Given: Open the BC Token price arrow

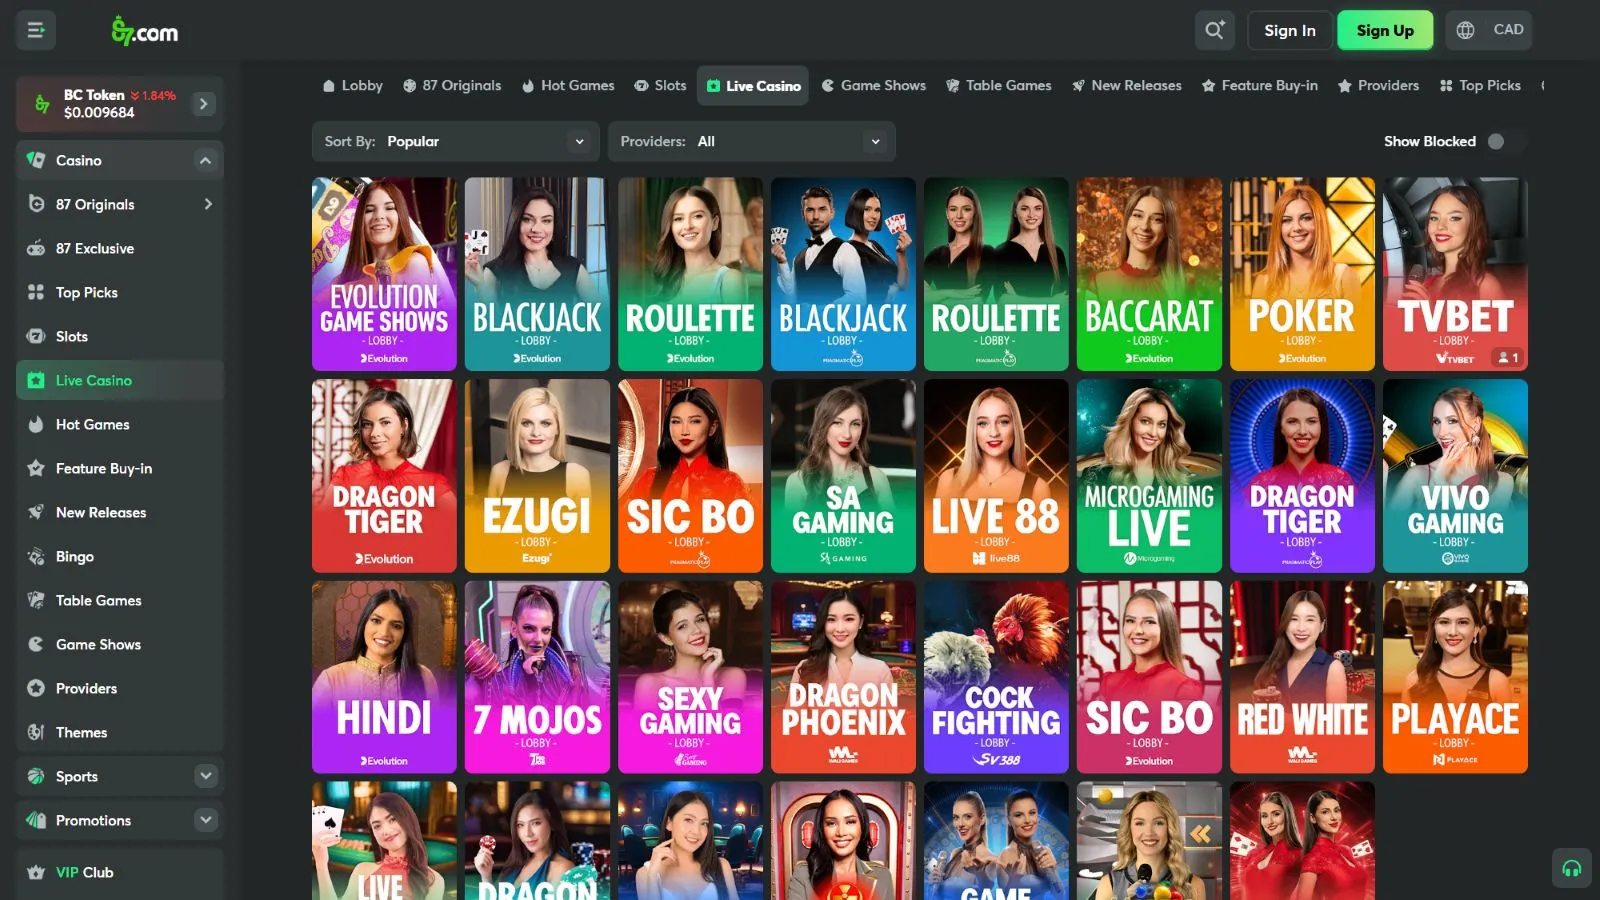Looking at the screenshot, I should click(203, 103).
